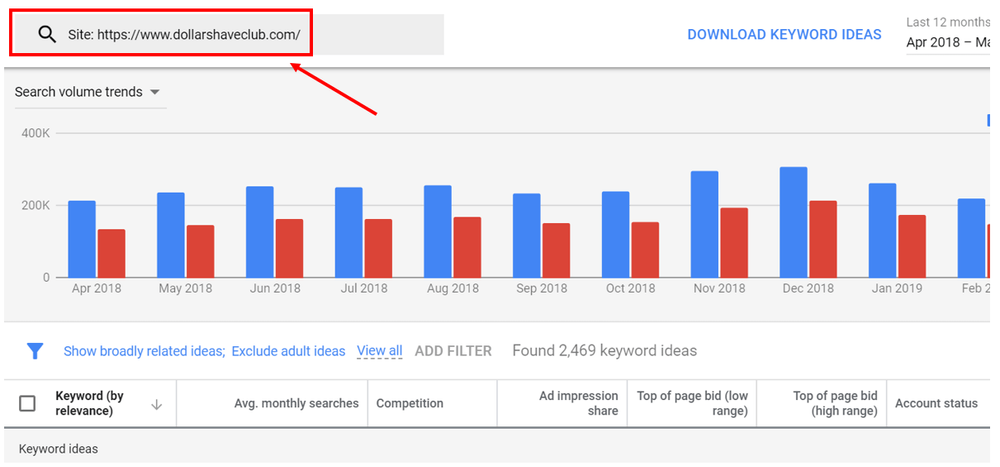Click DOWNLOAD KEYWORD IDEAS

(784, 34)
